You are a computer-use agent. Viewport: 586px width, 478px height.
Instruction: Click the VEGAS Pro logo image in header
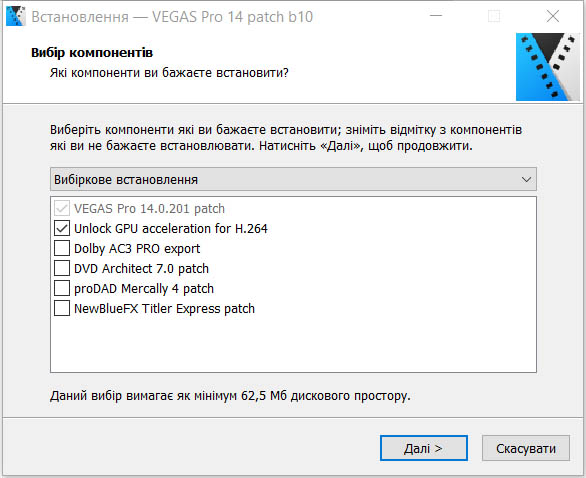548,67
